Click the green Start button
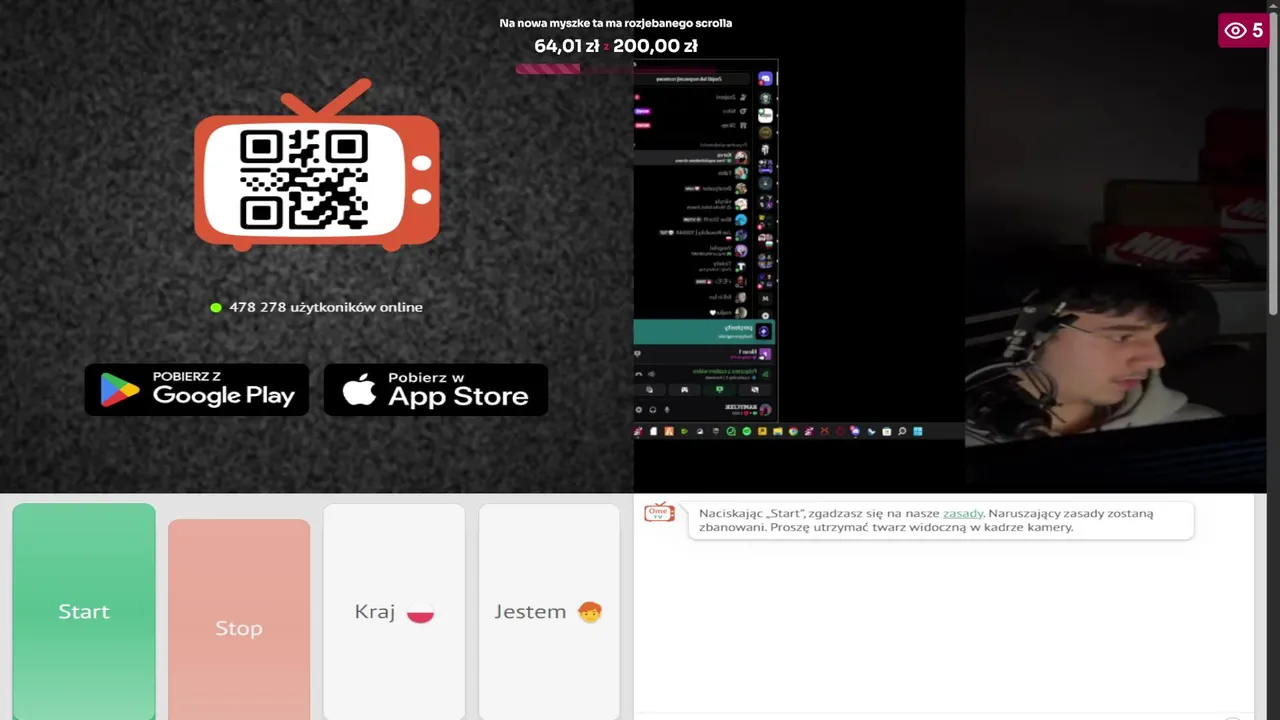Image resolution: width=1280 pixels, height=720 pixels. [x=84, y=611]
